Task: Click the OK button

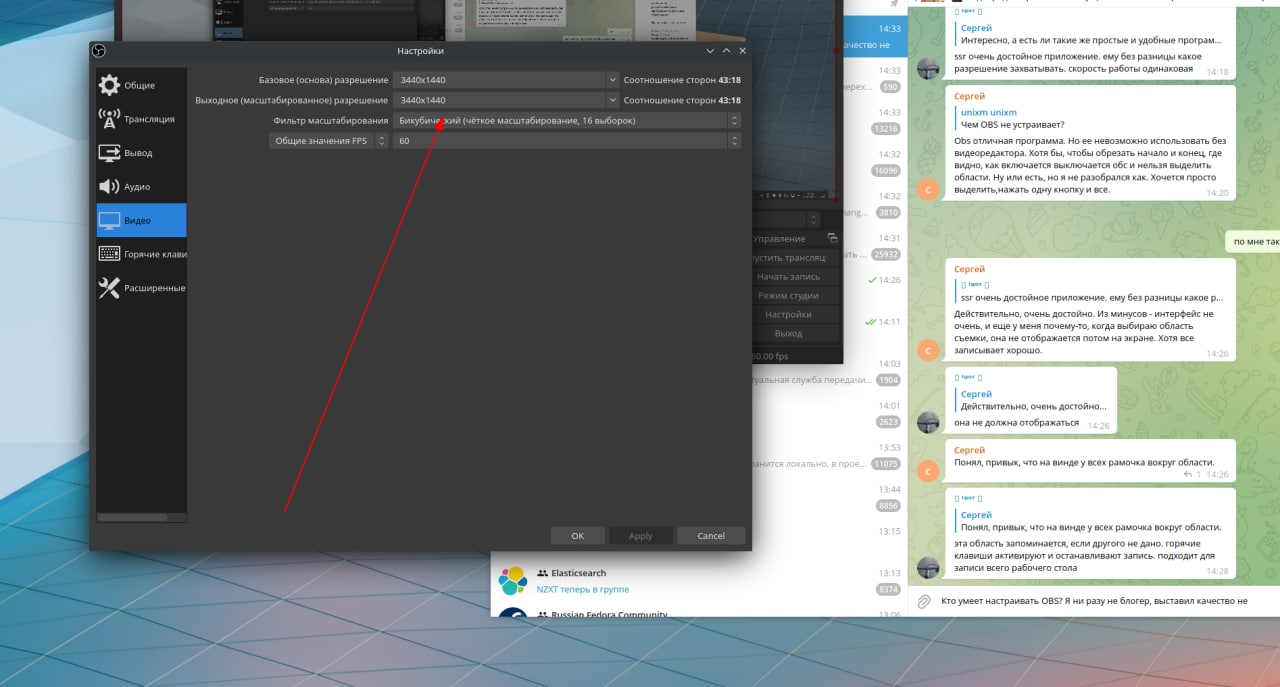Action: 577,536
